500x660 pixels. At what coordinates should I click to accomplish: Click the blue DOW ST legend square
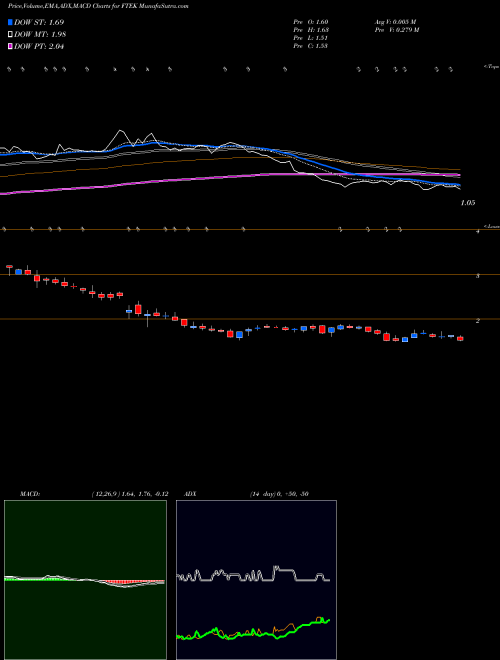10,22
